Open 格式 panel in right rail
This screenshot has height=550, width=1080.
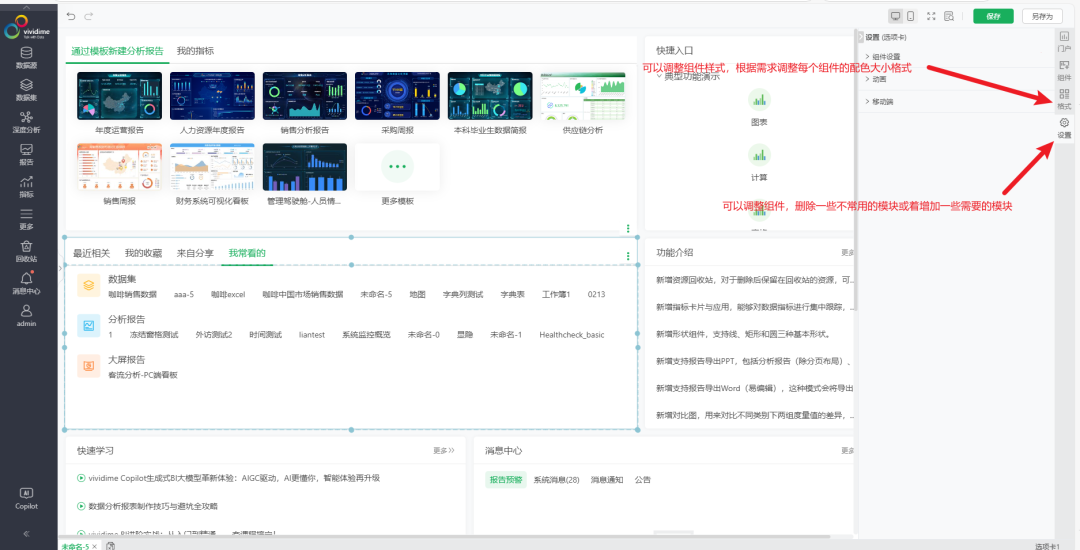[1064, 99]
